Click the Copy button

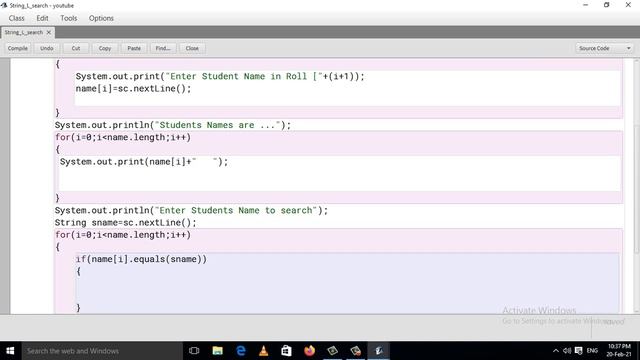pos(105,48)
